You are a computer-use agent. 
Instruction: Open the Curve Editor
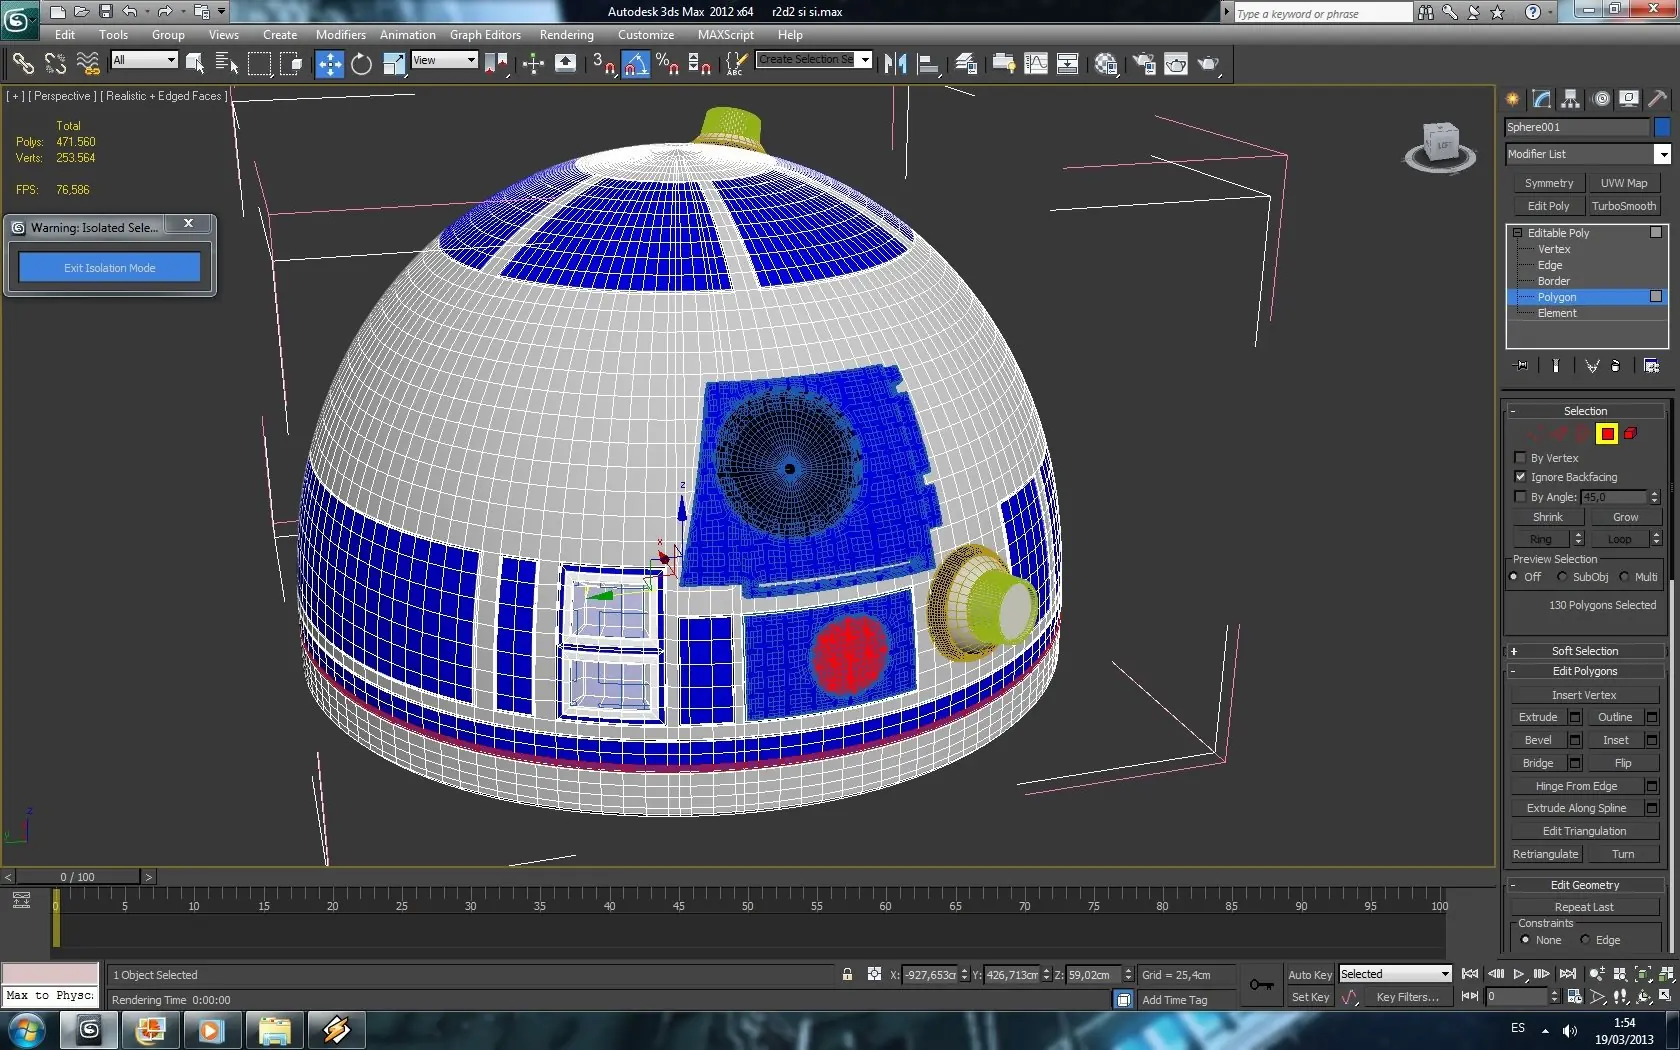(x=1036, y=64)
